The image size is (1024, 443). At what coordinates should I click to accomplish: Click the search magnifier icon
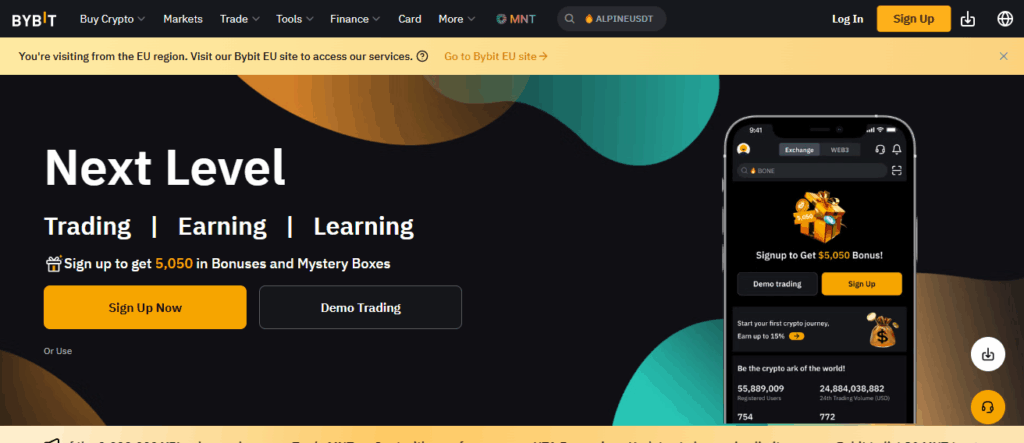[x=570, y=19]
